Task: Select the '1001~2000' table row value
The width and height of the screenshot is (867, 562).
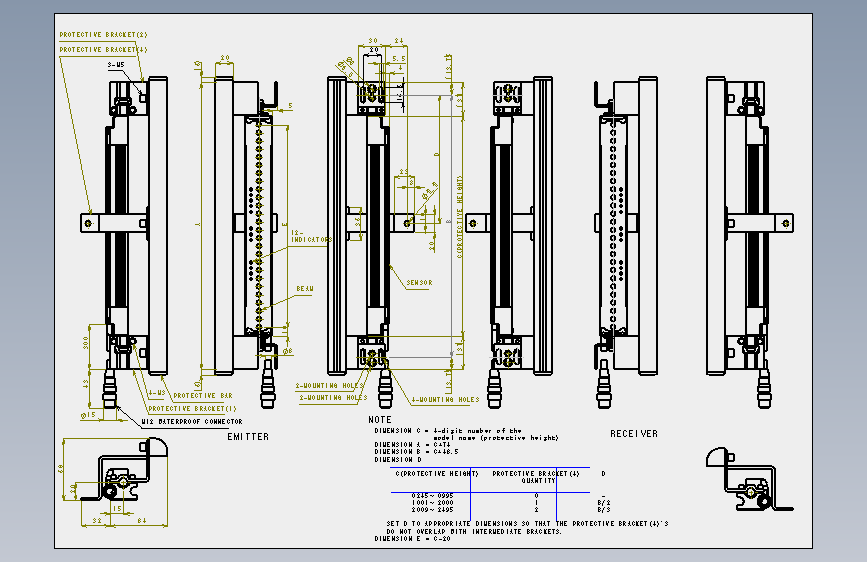Action: click(432, 503)
